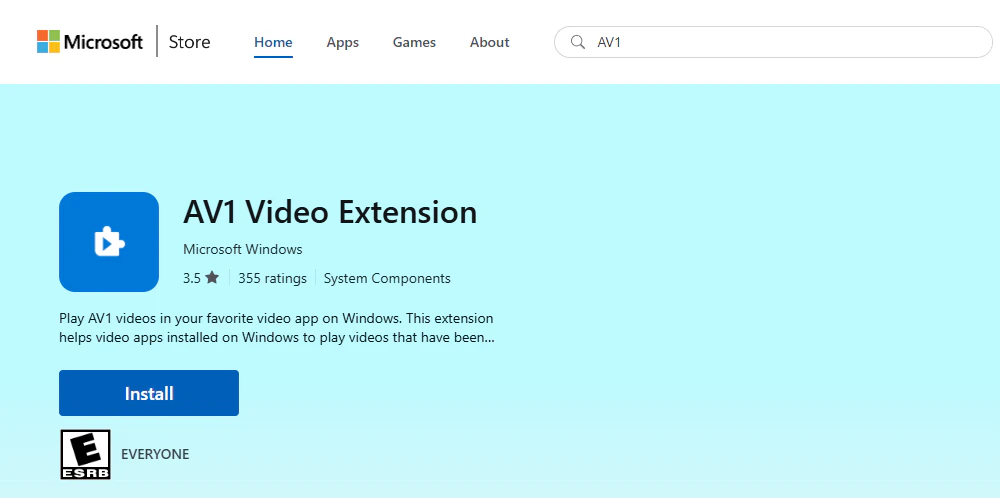Click the Microsoft logo icon

[x=48, y=41]
